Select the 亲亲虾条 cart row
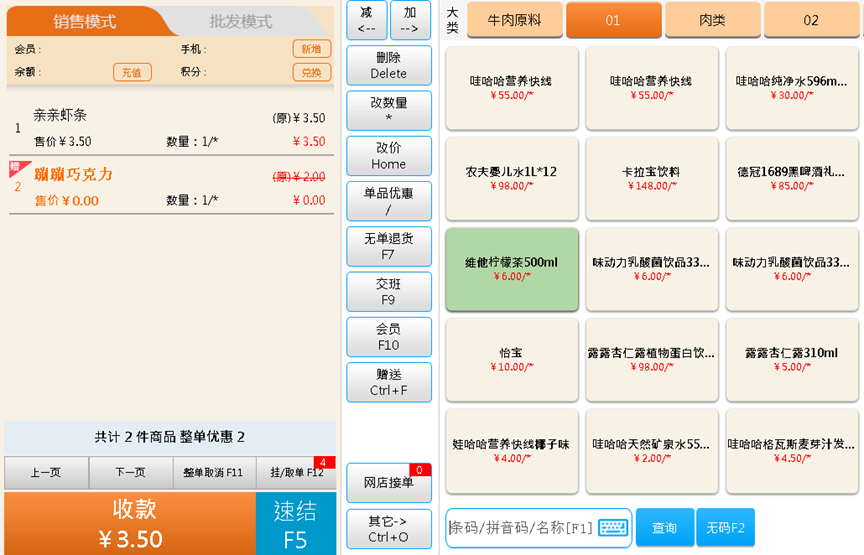The width and height of the screenshot is (864, 555). click(171, 128)
